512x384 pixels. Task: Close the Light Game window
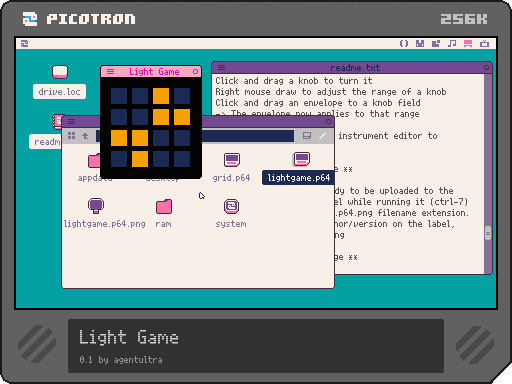point(195,72)
